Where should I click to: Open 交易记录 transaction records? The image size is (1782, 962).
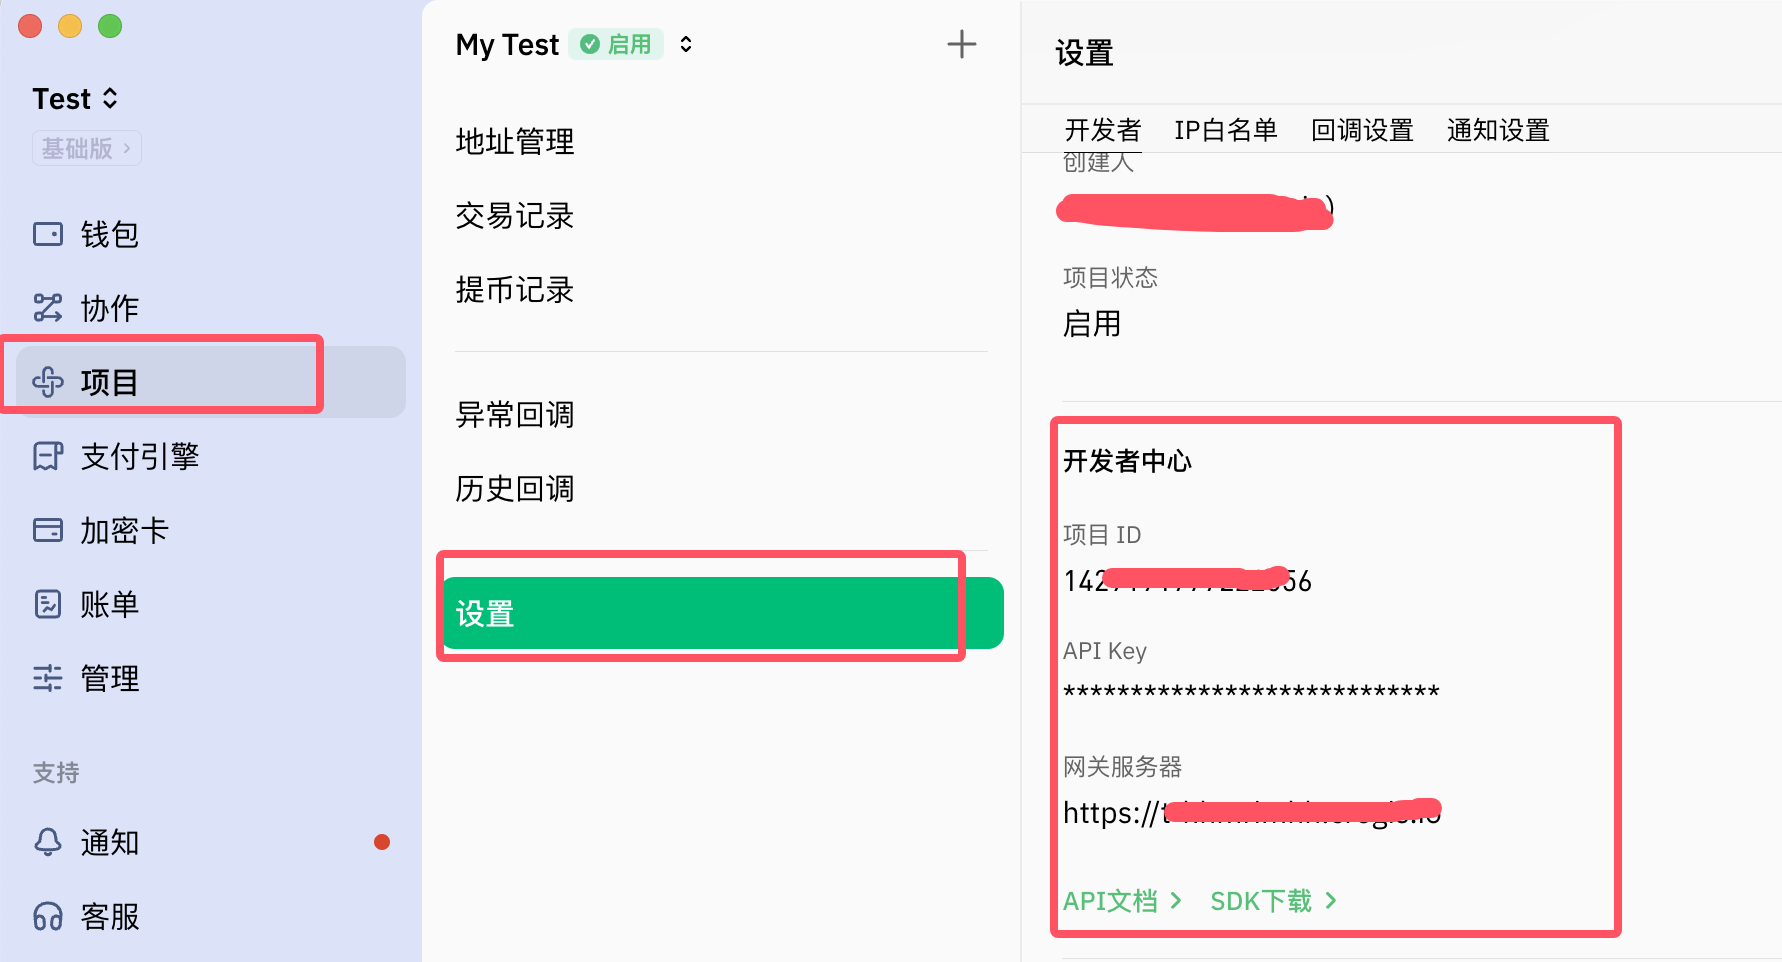[x=514, y=215]
